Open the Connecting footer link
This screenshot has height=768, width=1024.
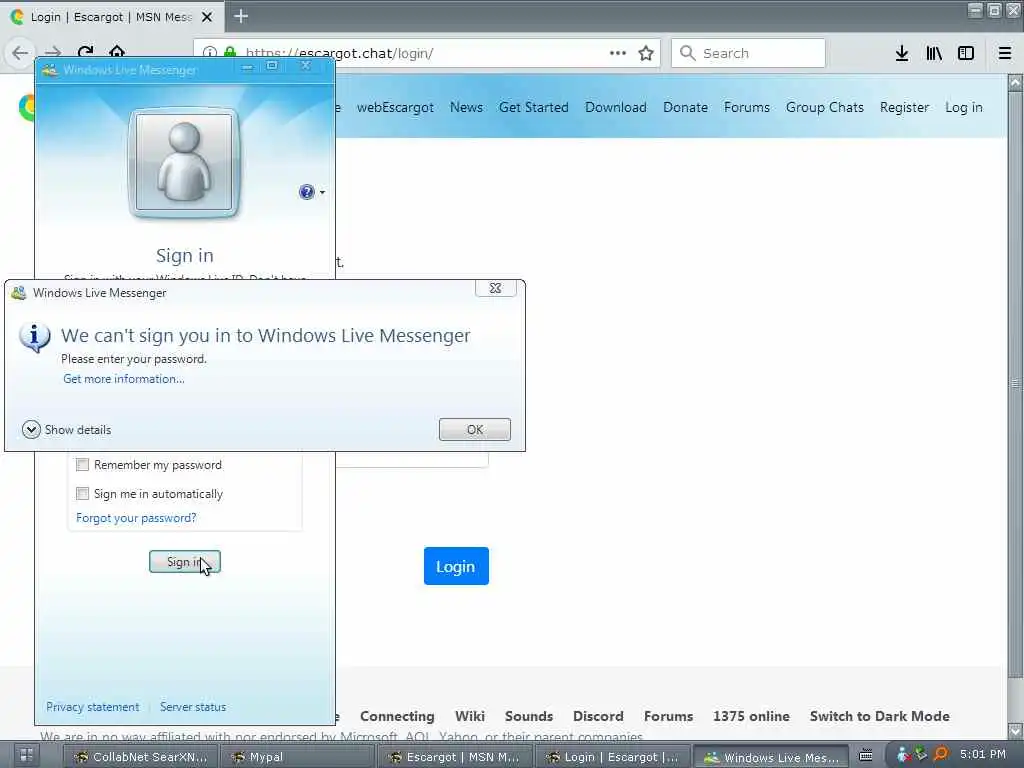pos(397,716)
